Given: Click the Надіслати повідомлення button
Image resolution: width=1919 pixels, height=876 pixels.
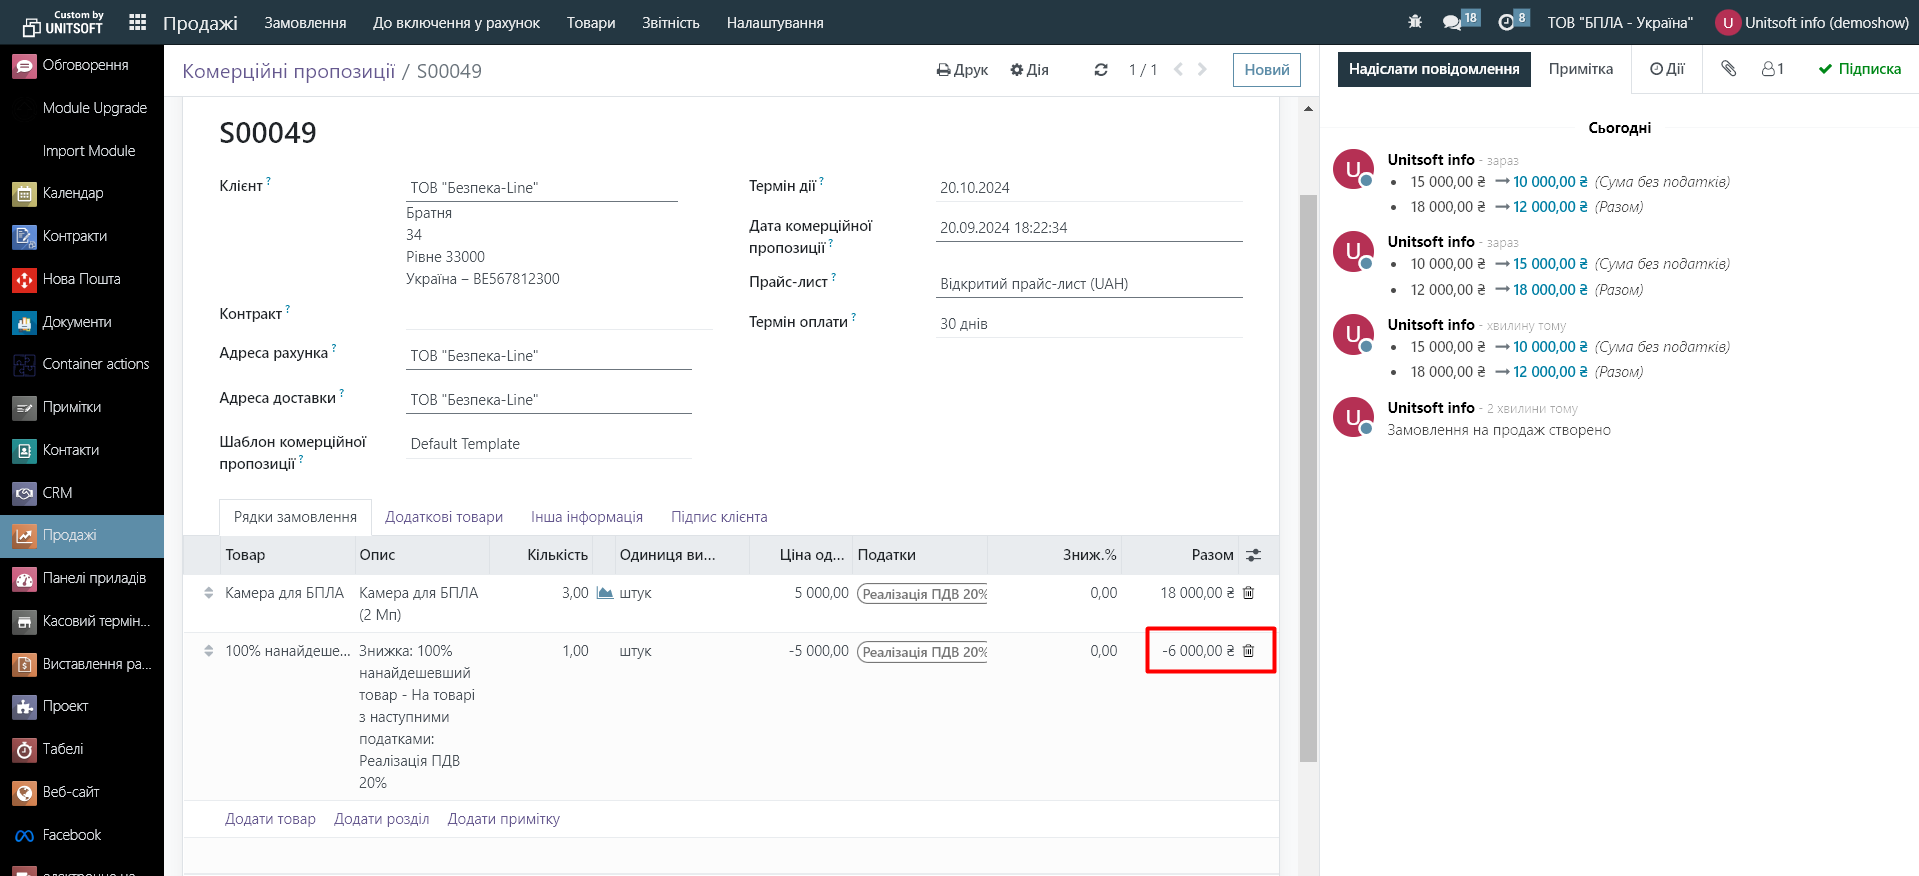Looking at the screenshot, I should 1433,69.
